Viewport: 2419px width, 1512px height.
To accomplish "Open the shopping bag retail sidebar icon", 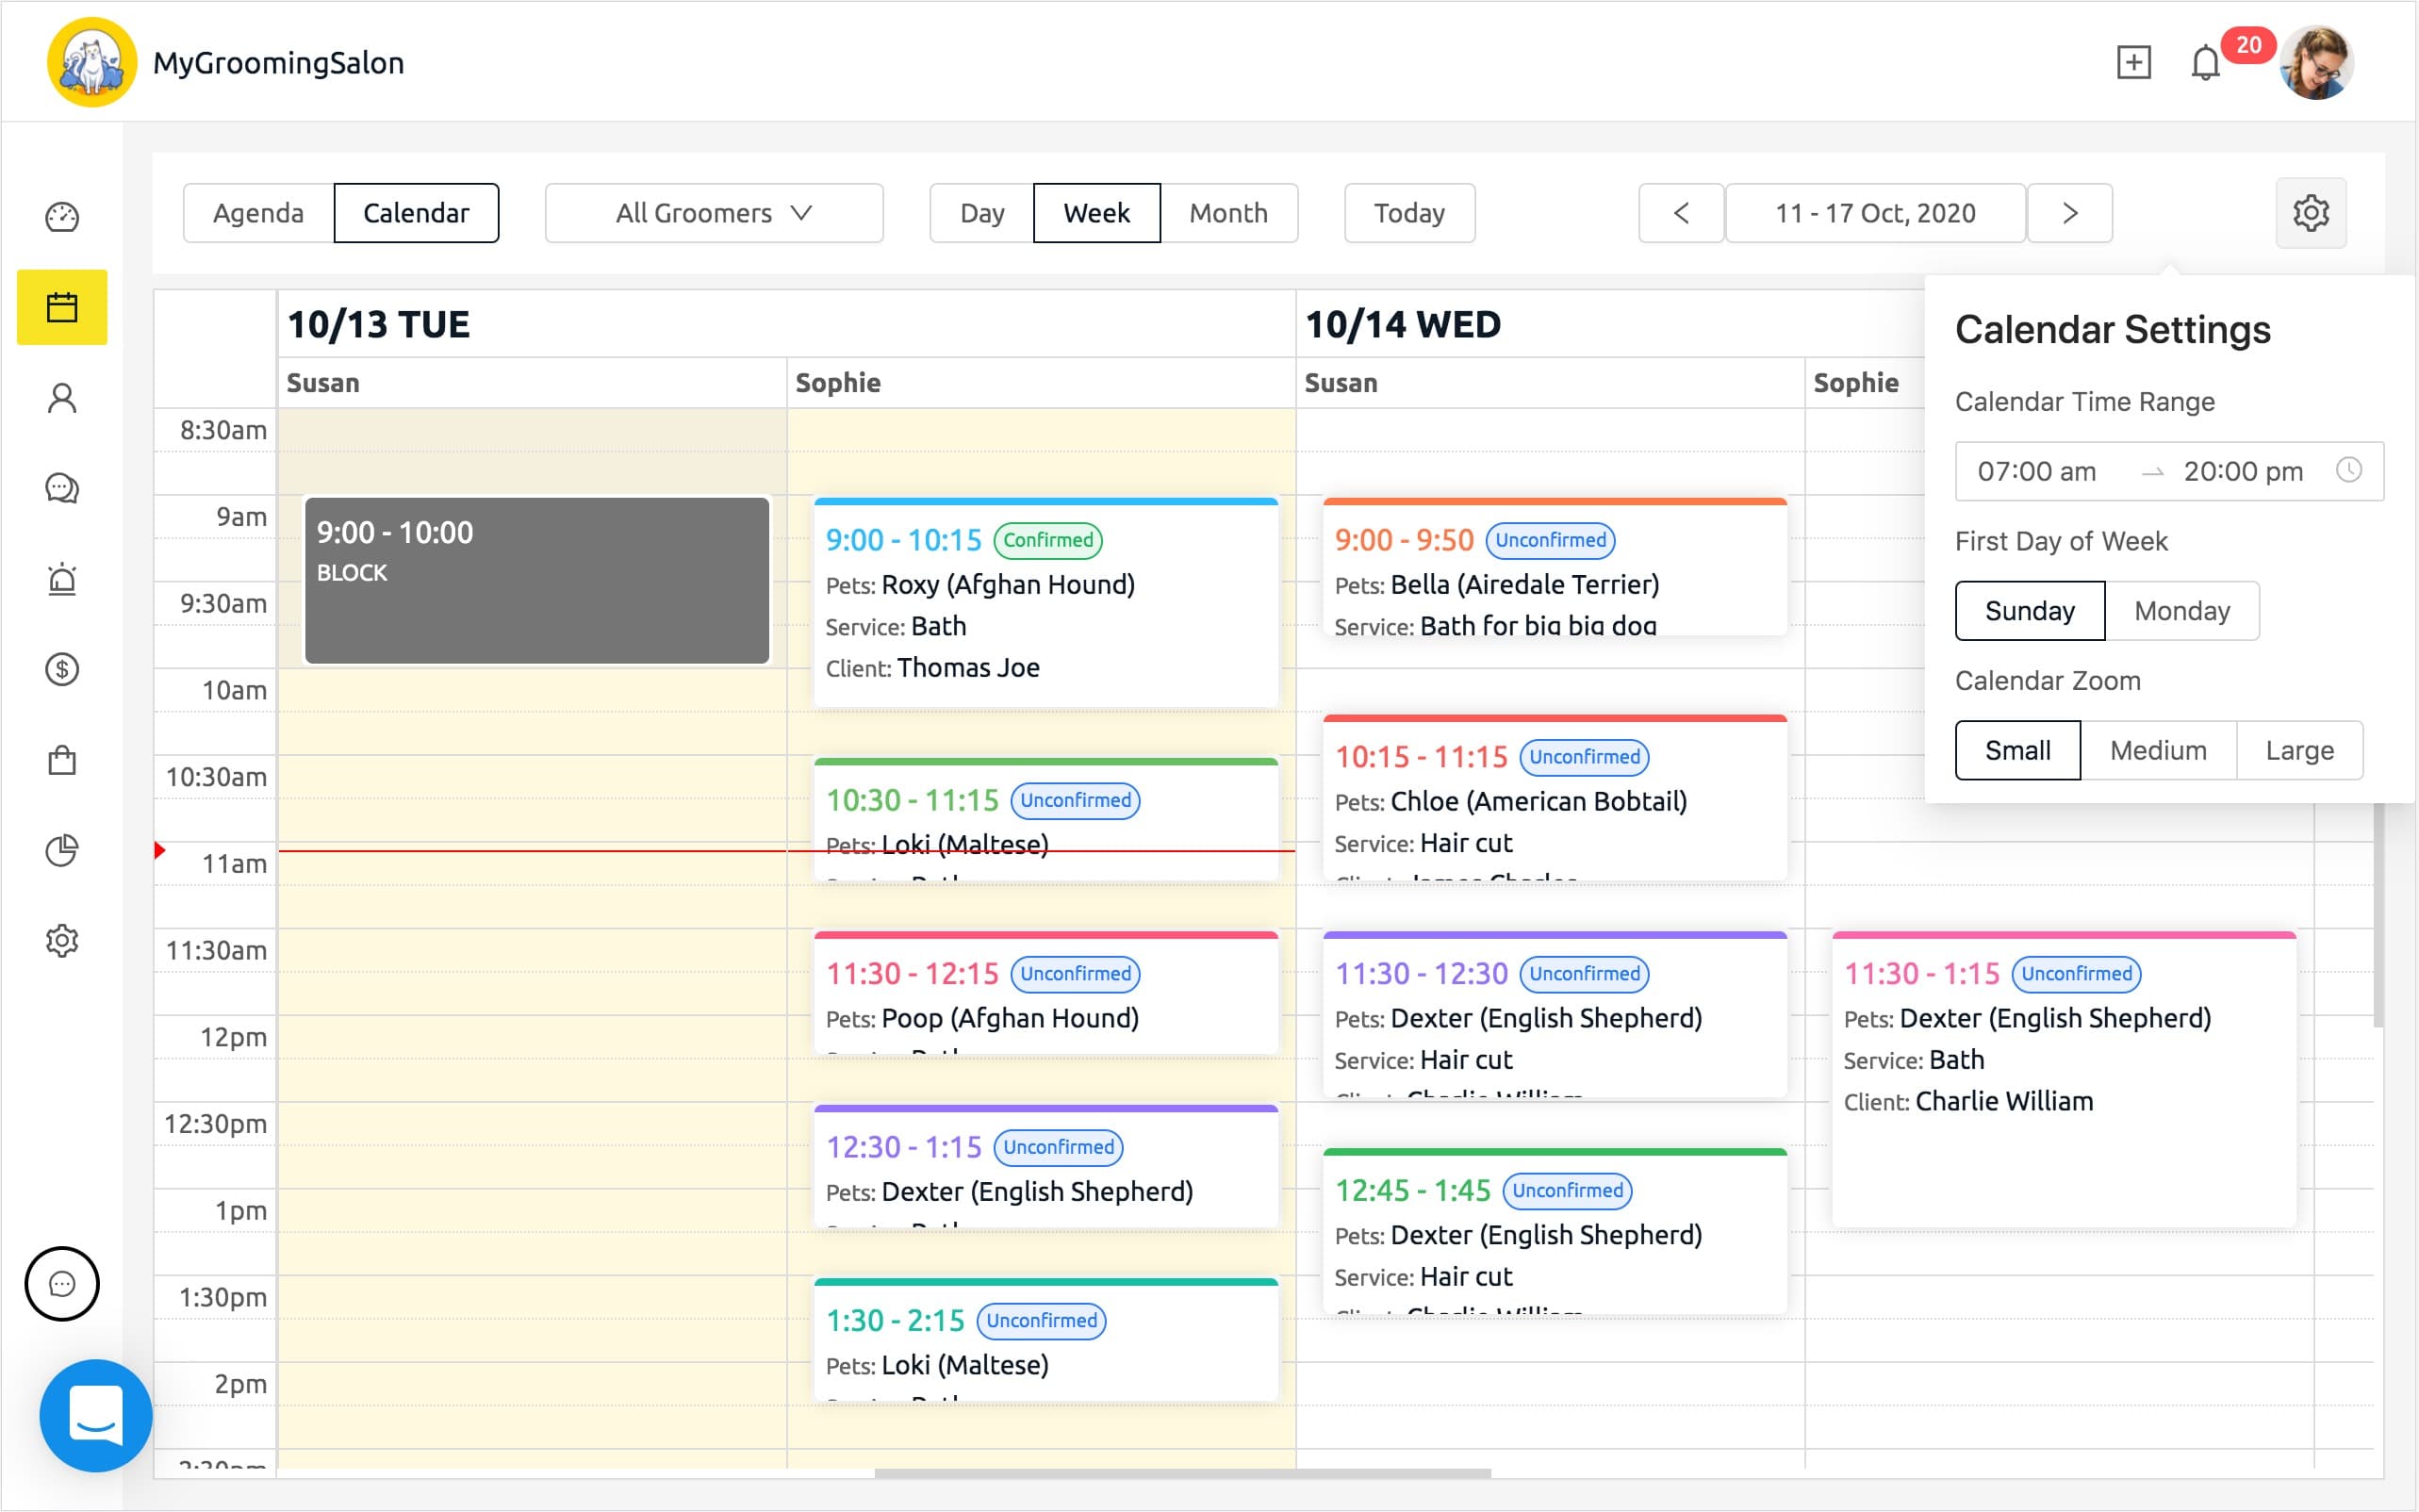I will [62, 760].
